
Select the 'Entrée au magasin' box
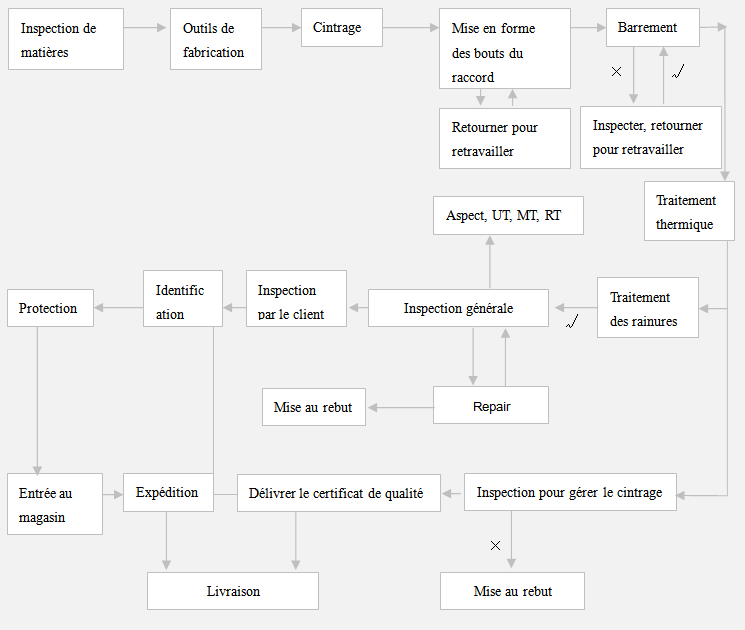pos(55,505)
